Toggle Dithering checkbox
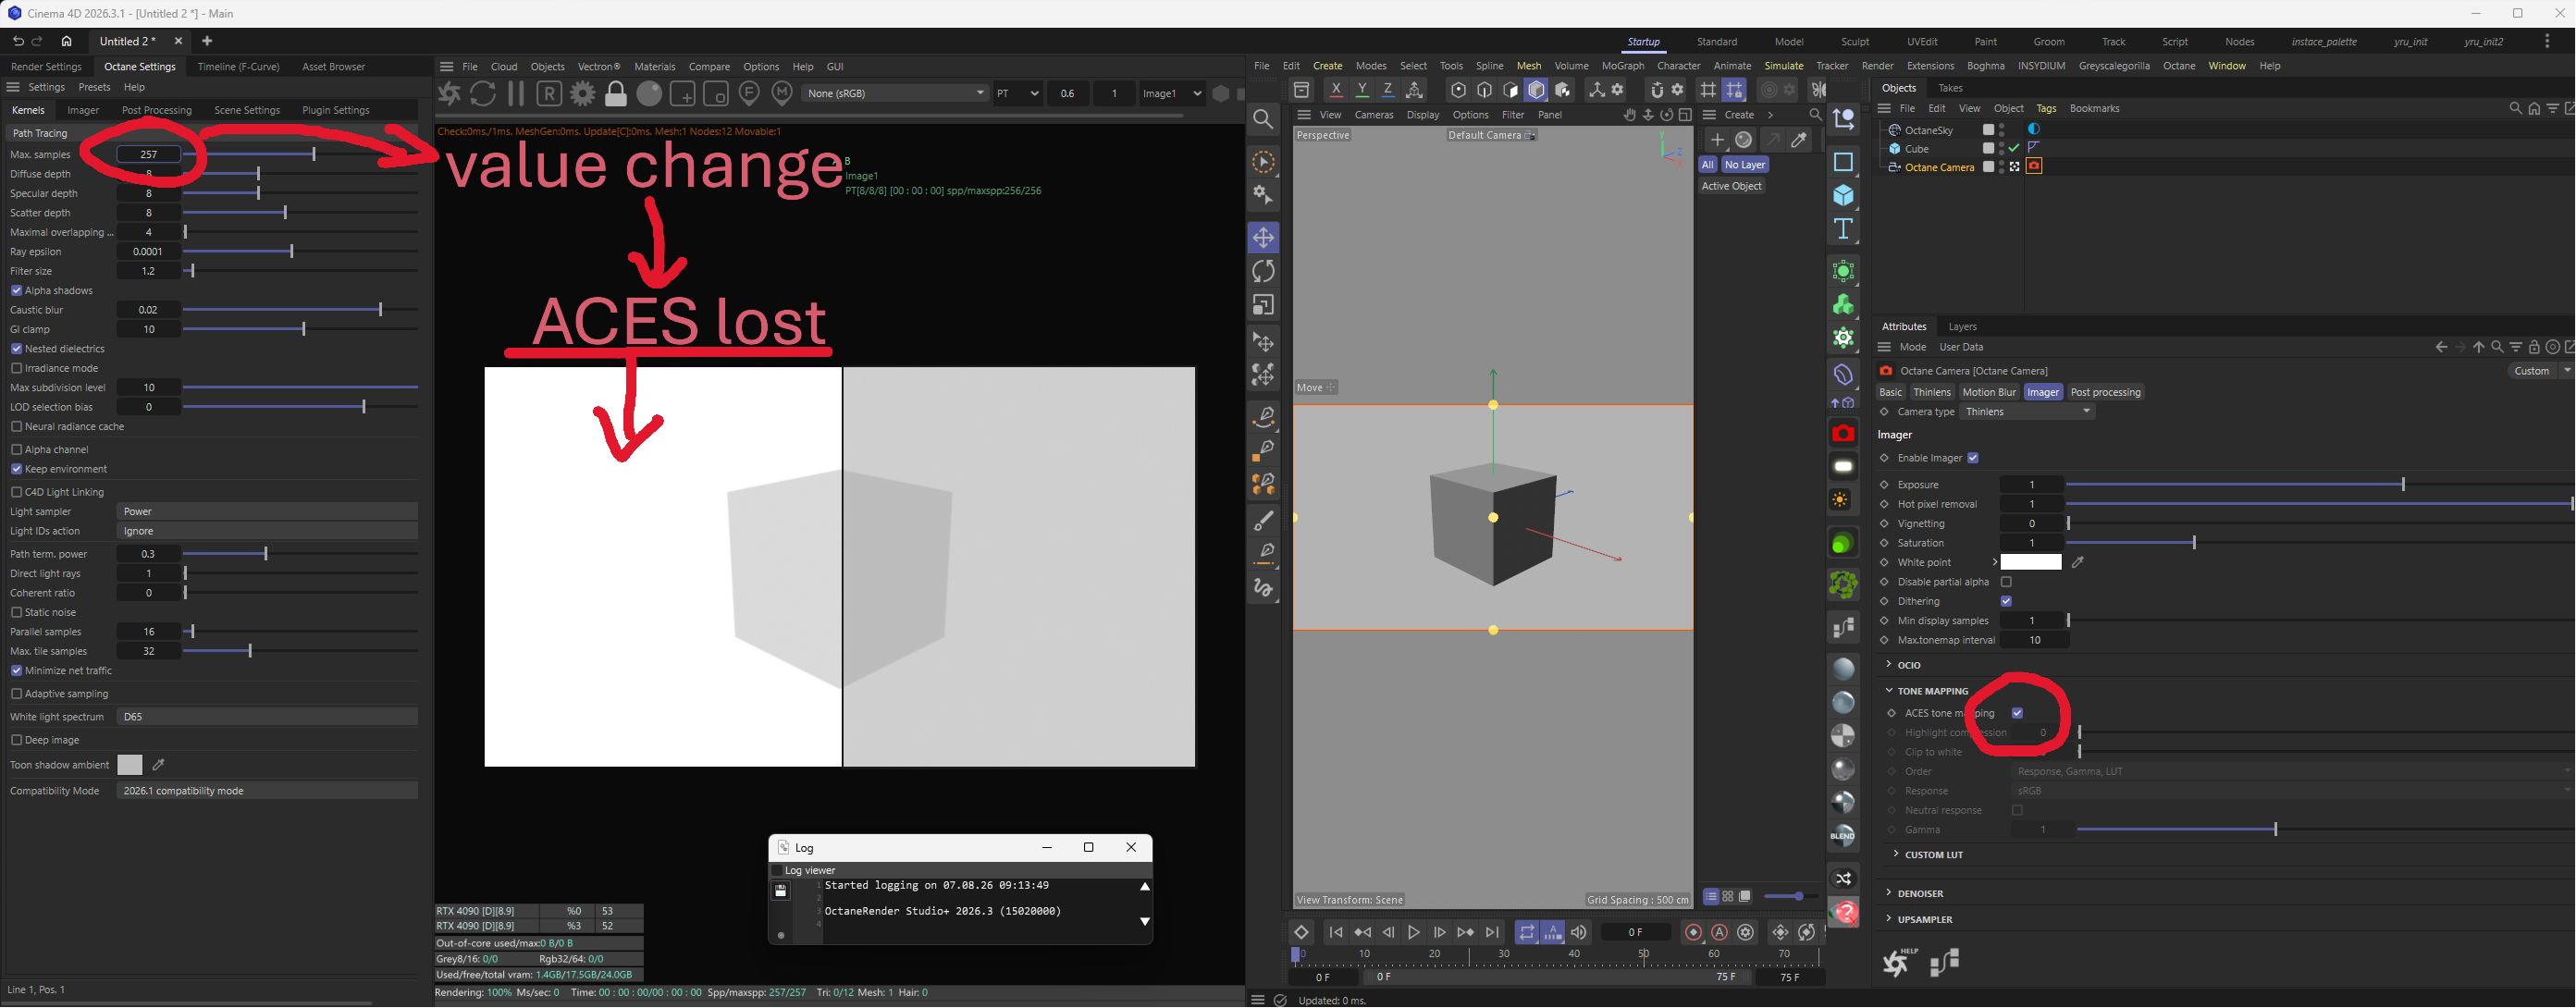The height and width of the screenshot is (1008, 2576). 2006,601
